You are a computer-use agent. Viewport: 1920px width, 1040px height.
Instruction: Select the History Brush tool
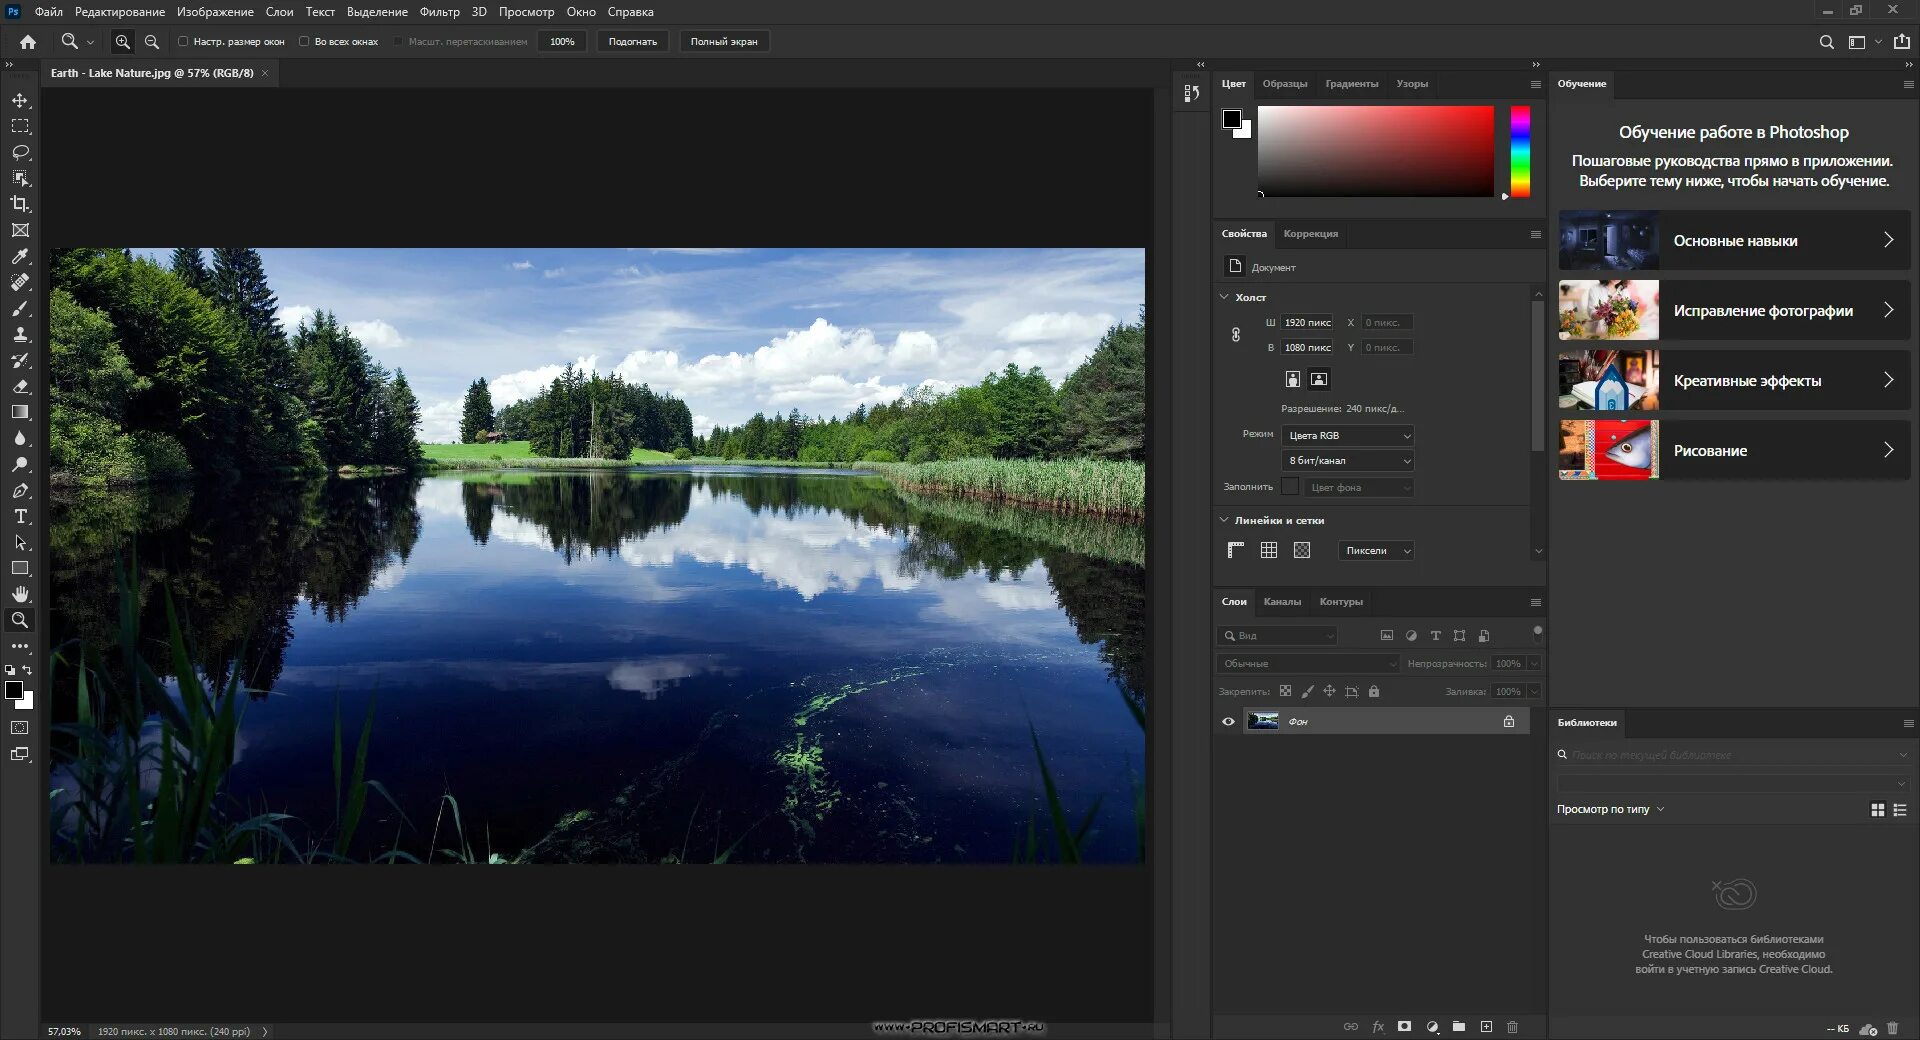pos(20,360)
